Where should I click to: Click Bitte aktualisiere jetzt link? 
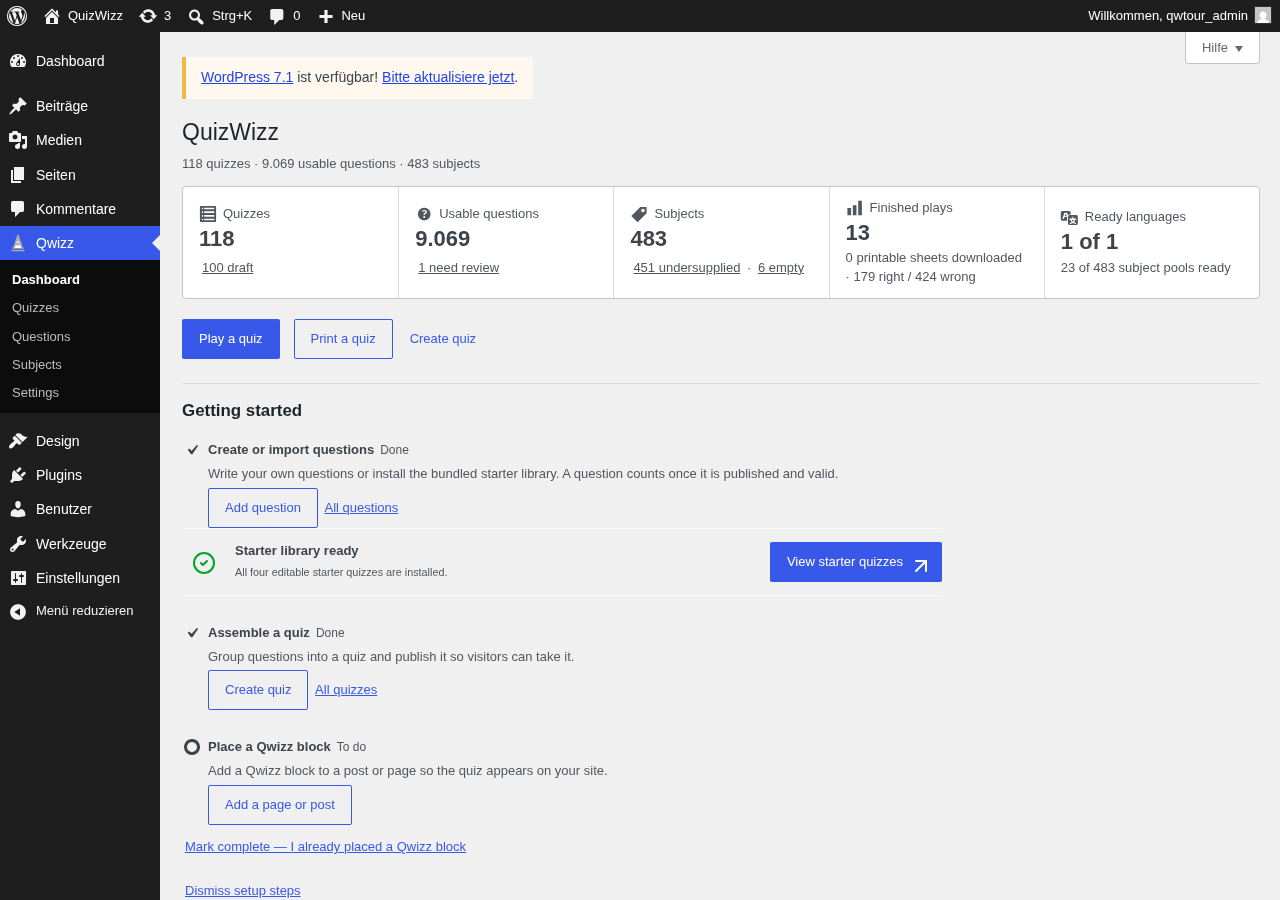448,77
